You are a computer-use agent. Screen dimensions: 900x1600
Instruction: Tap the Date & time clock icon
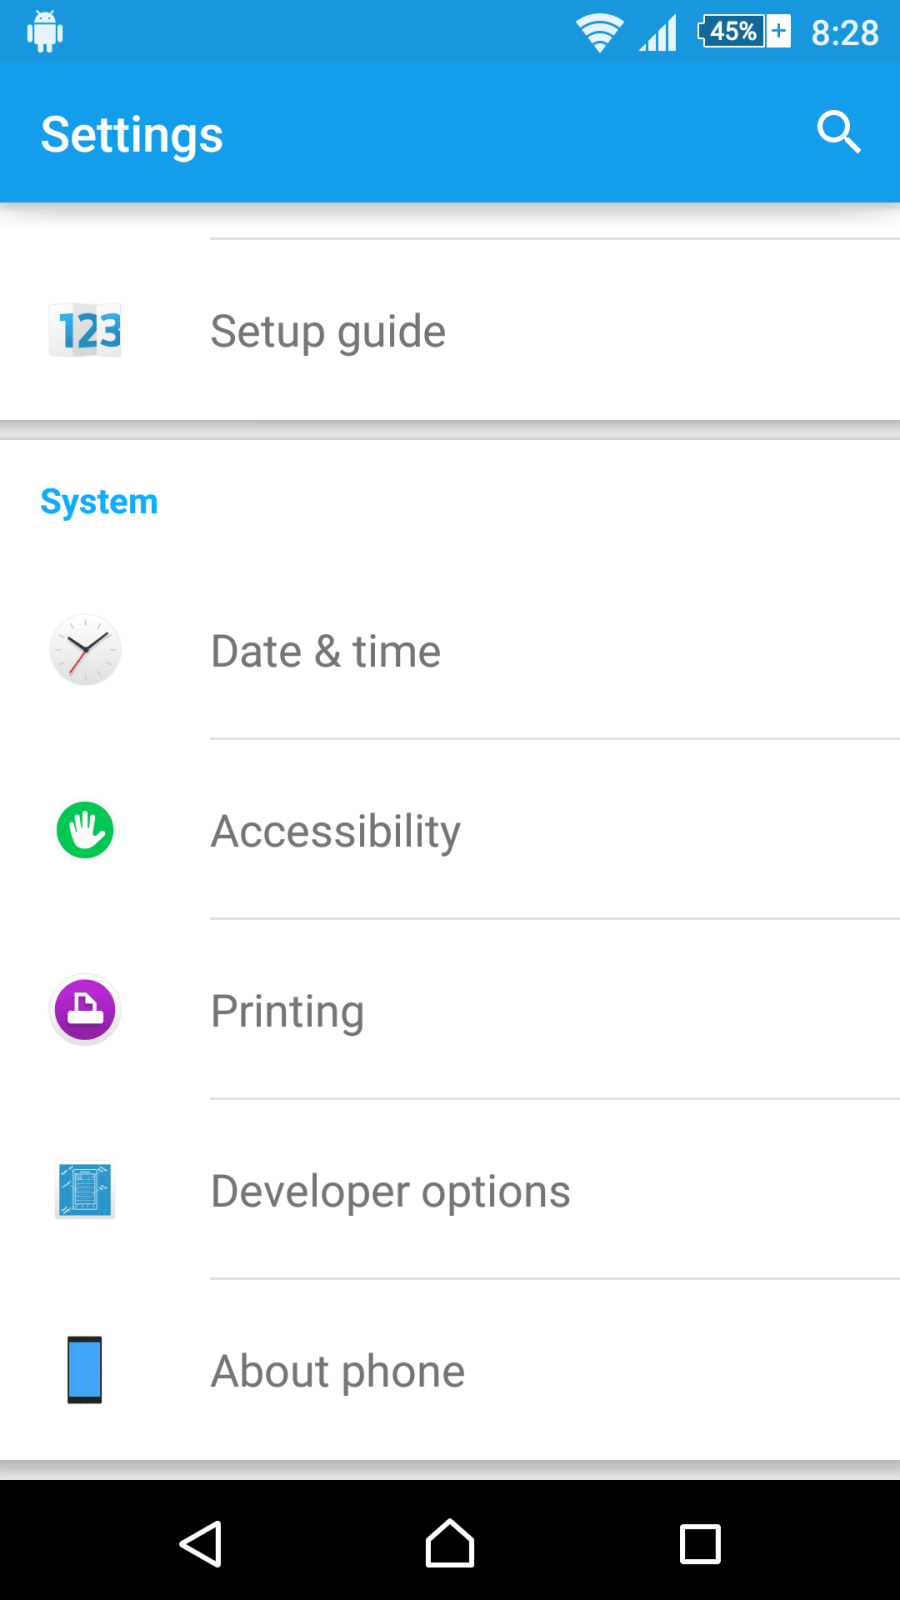(85, 650)
